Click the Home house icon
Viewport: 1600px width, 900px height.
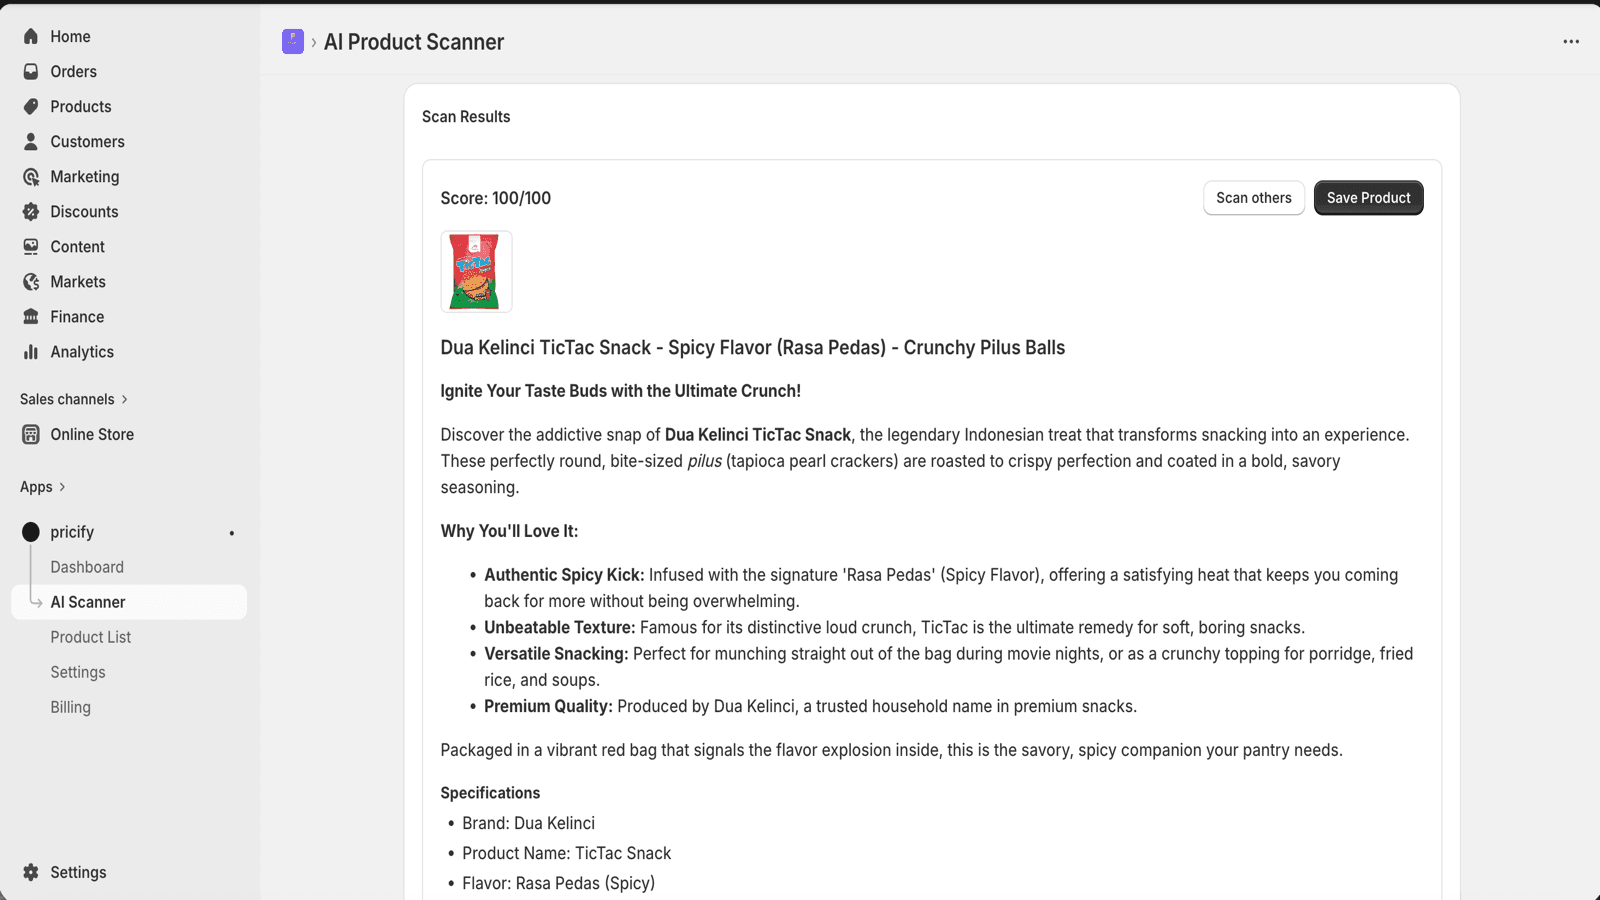click(x=31, y=36)
